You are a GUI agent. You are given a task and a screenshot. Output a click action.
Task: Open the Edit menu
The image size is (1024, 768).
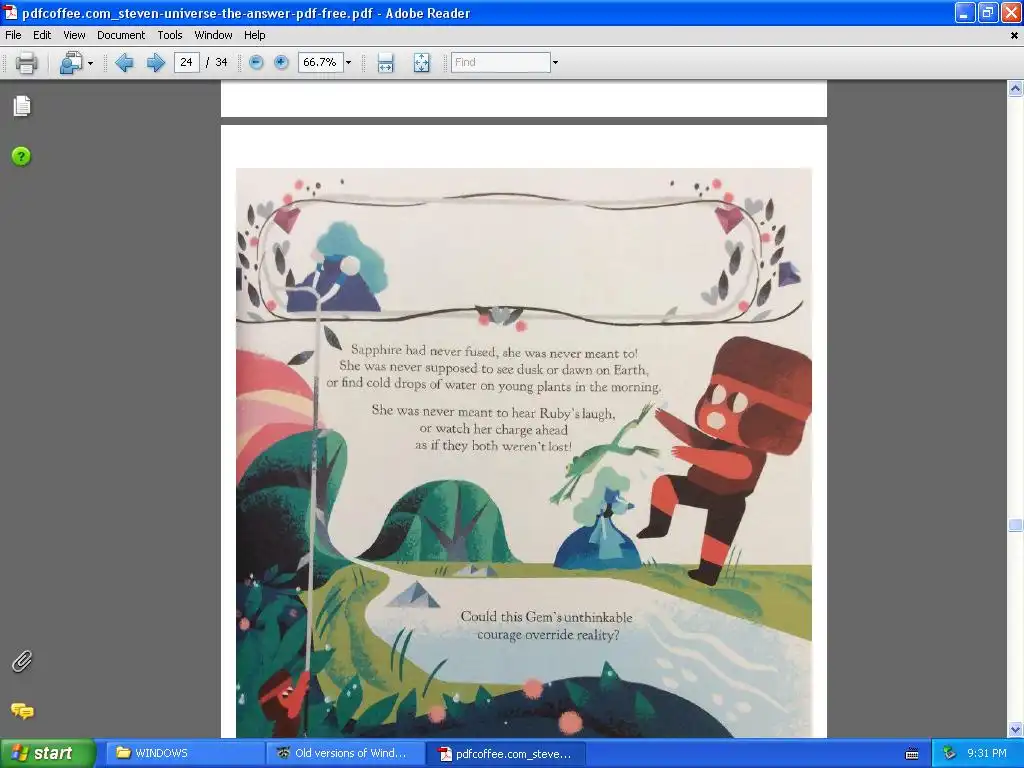click(x=42, y=35)
